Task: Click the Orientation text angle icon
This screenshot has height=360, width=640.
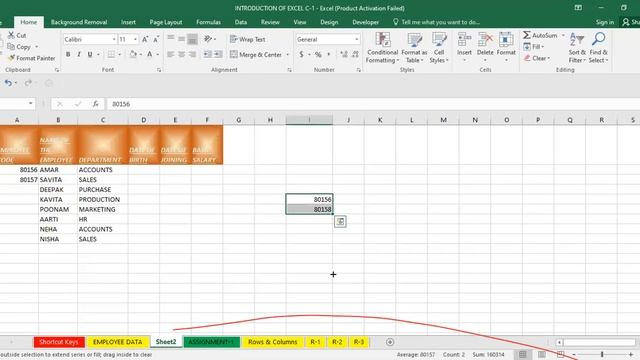Action: tap(208, 39)
